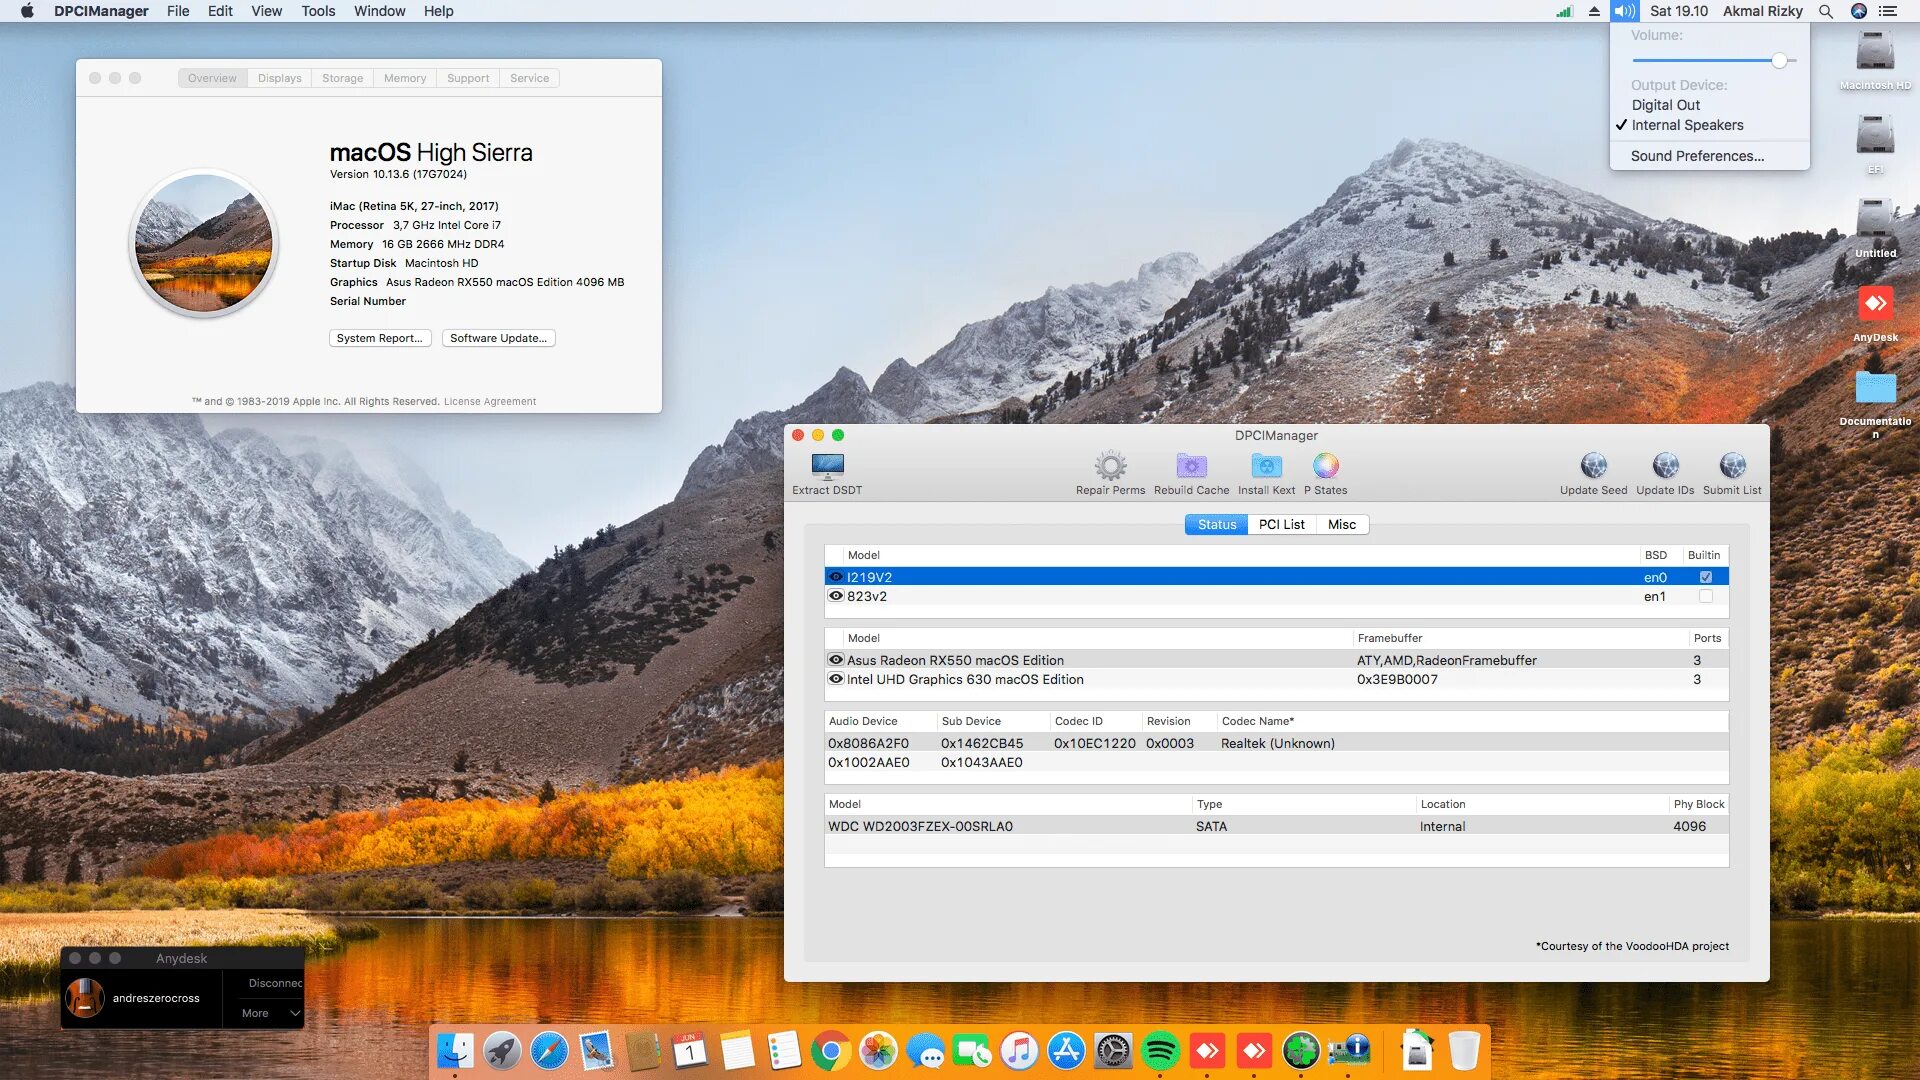Switch to Misc tab
This screenshot has width=1920, height=1080.
(x=1341, y=525)
